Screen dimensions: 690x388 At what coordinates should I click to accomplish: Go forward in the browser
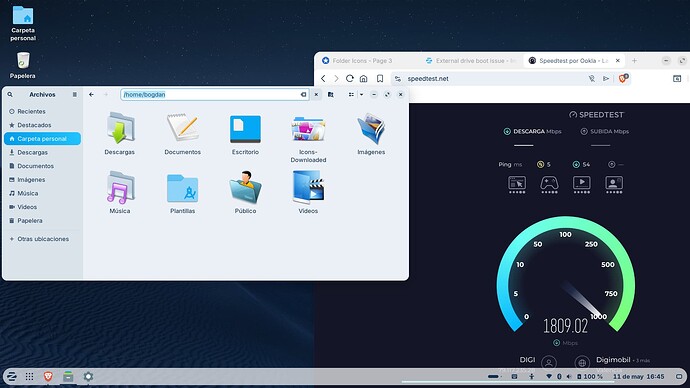(x=336, y=78)
